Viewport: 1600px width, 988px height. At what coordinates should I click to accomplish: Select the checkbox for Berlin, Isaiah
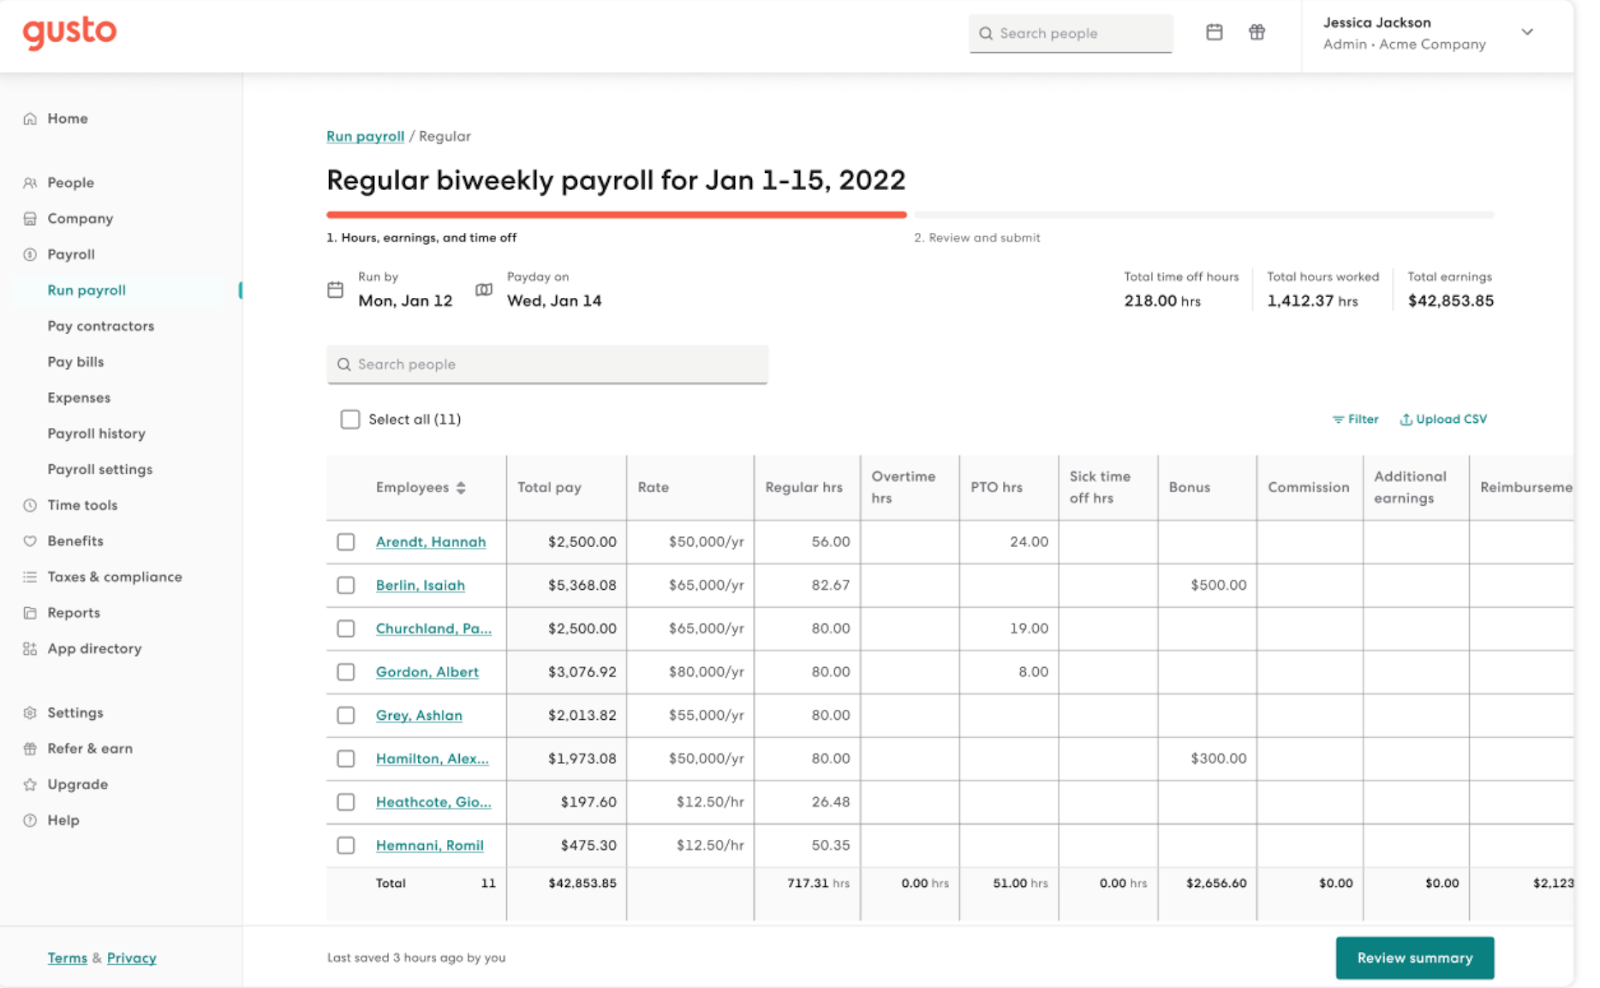point(346,585)
